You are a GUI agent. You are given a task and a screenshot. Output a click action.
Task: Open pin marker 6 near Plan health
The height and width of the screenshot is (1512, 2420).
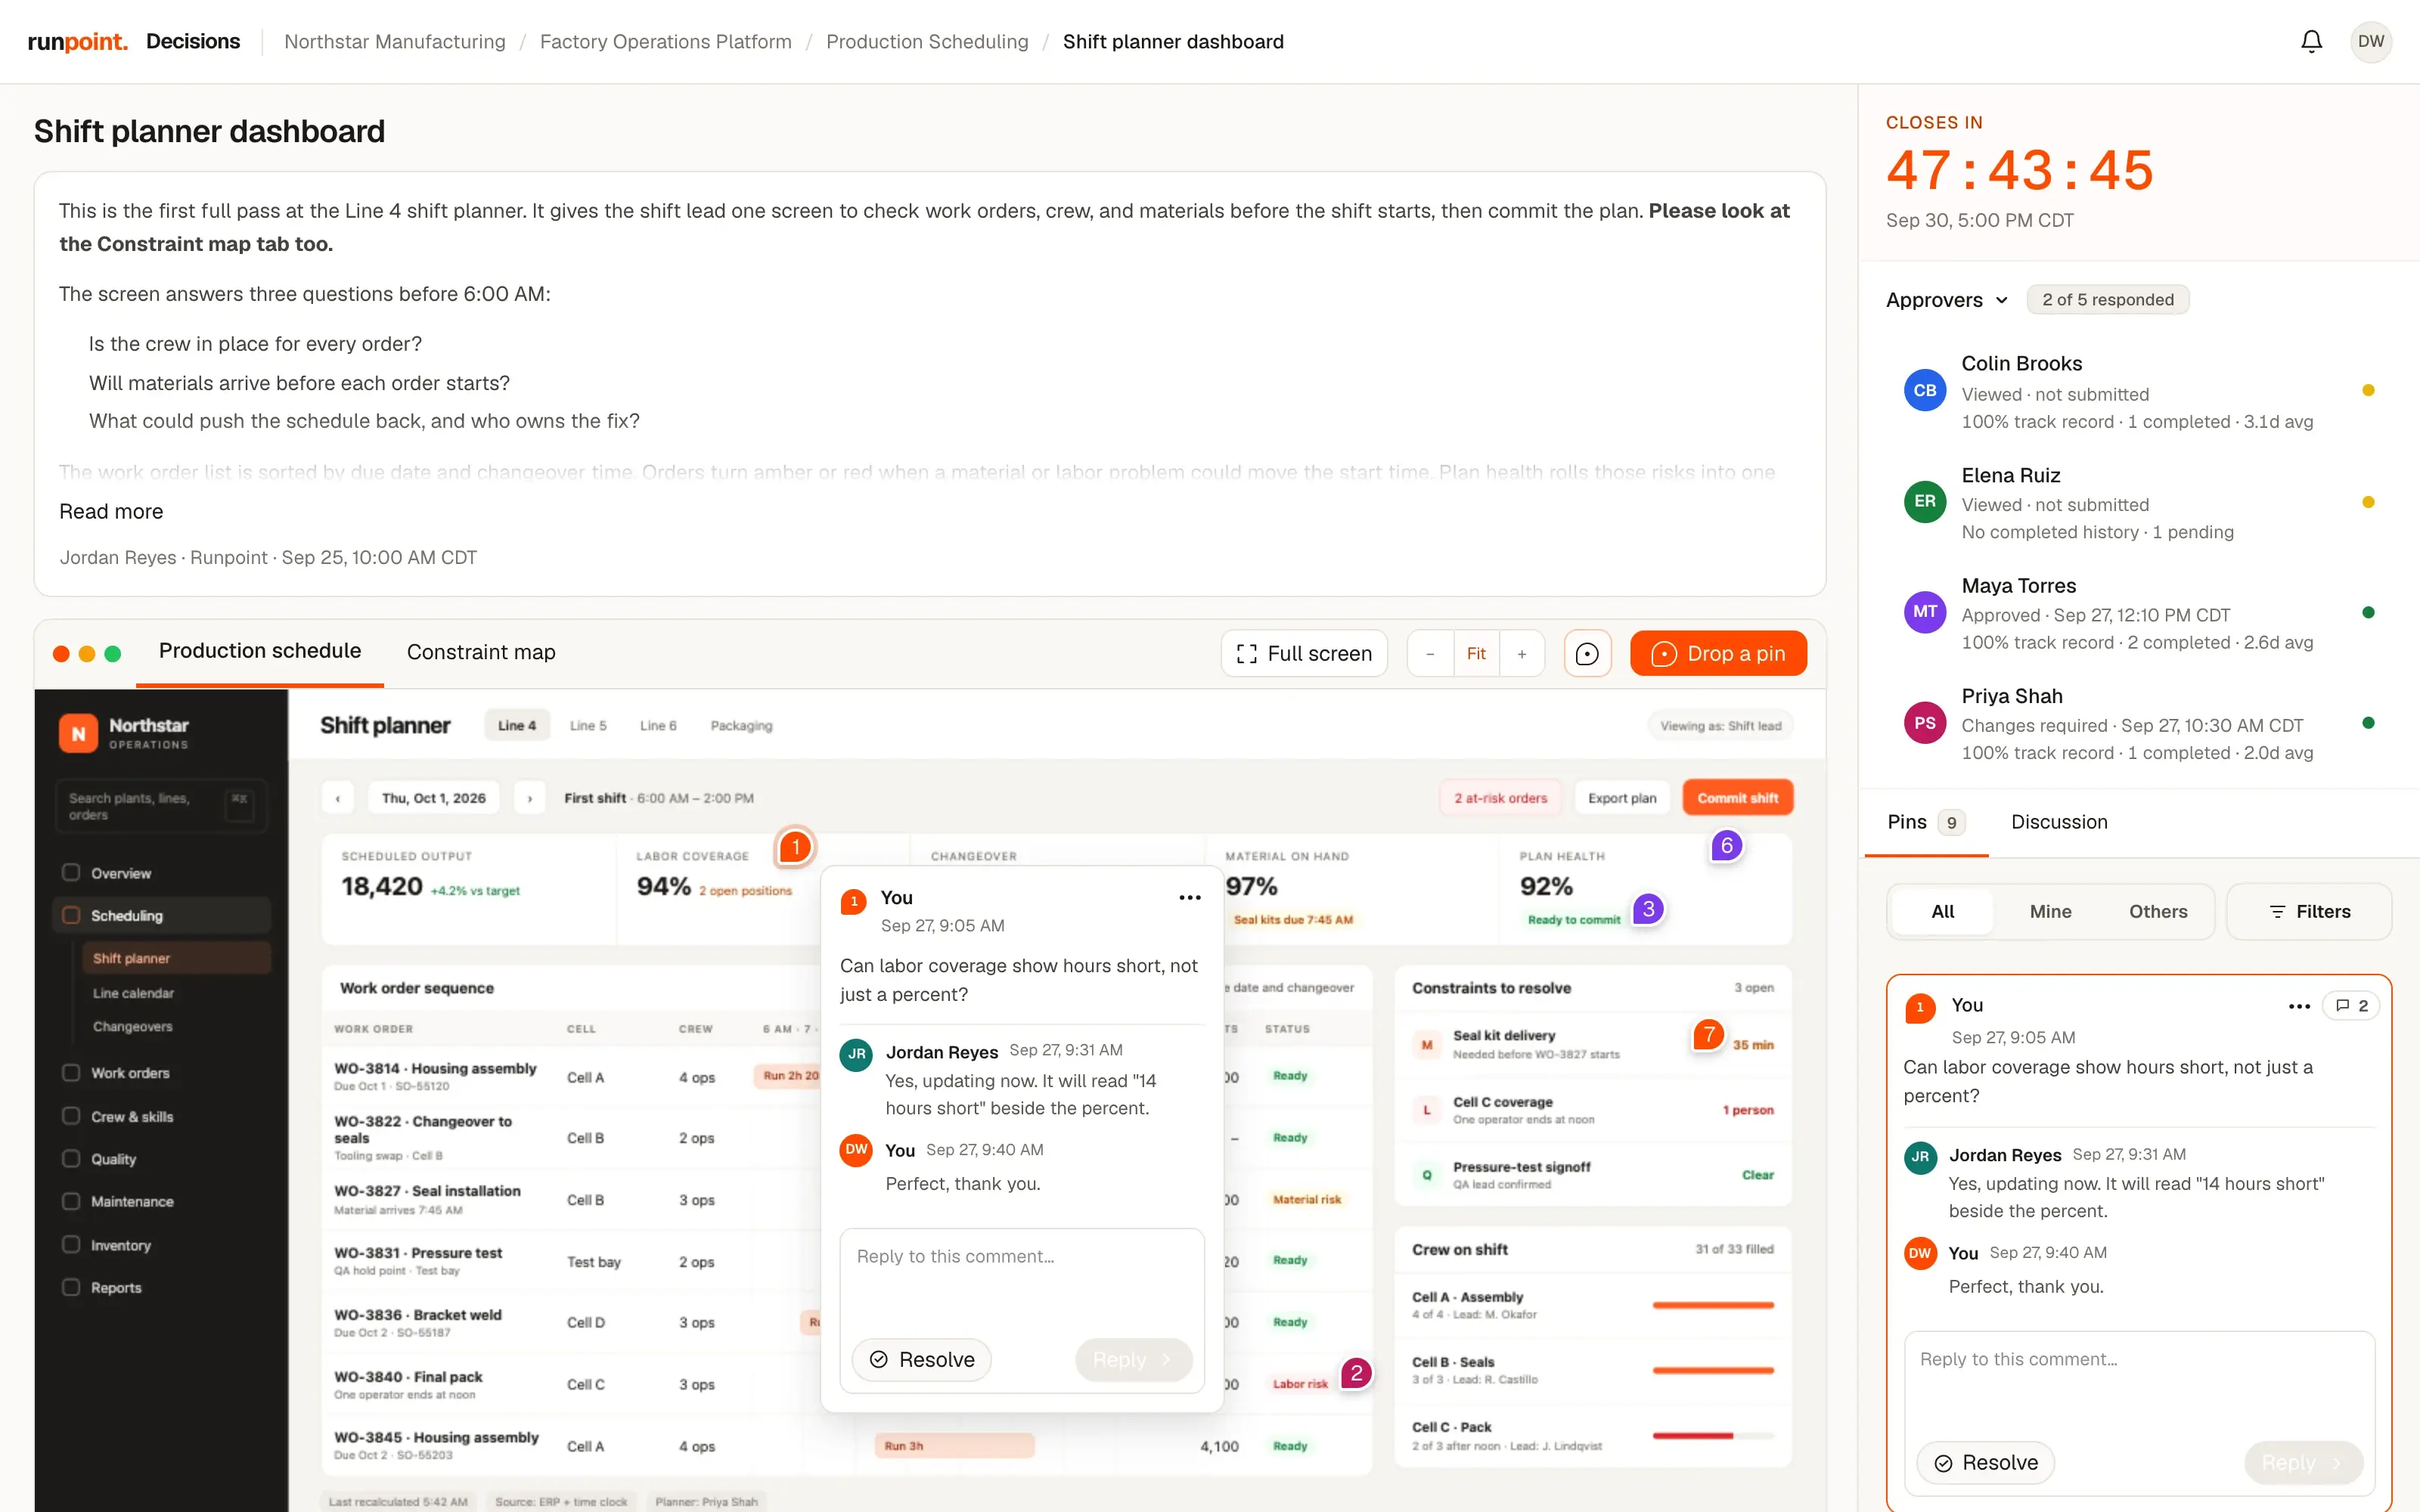click(1726, 845)
